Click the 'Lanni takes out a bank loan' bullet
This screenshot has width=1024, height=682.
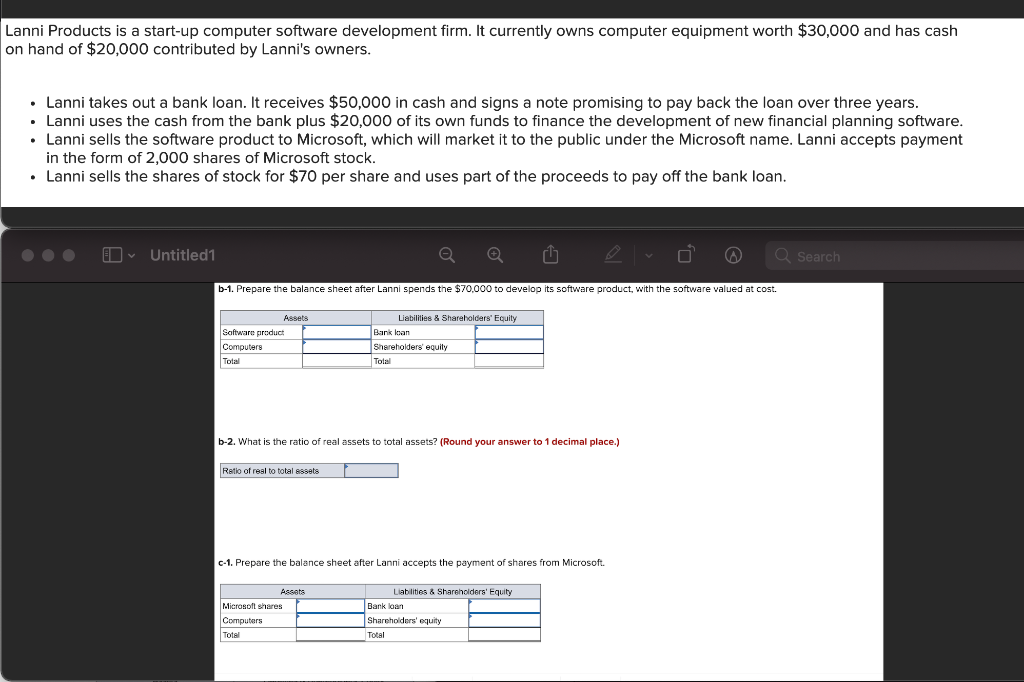click(482, 103)
